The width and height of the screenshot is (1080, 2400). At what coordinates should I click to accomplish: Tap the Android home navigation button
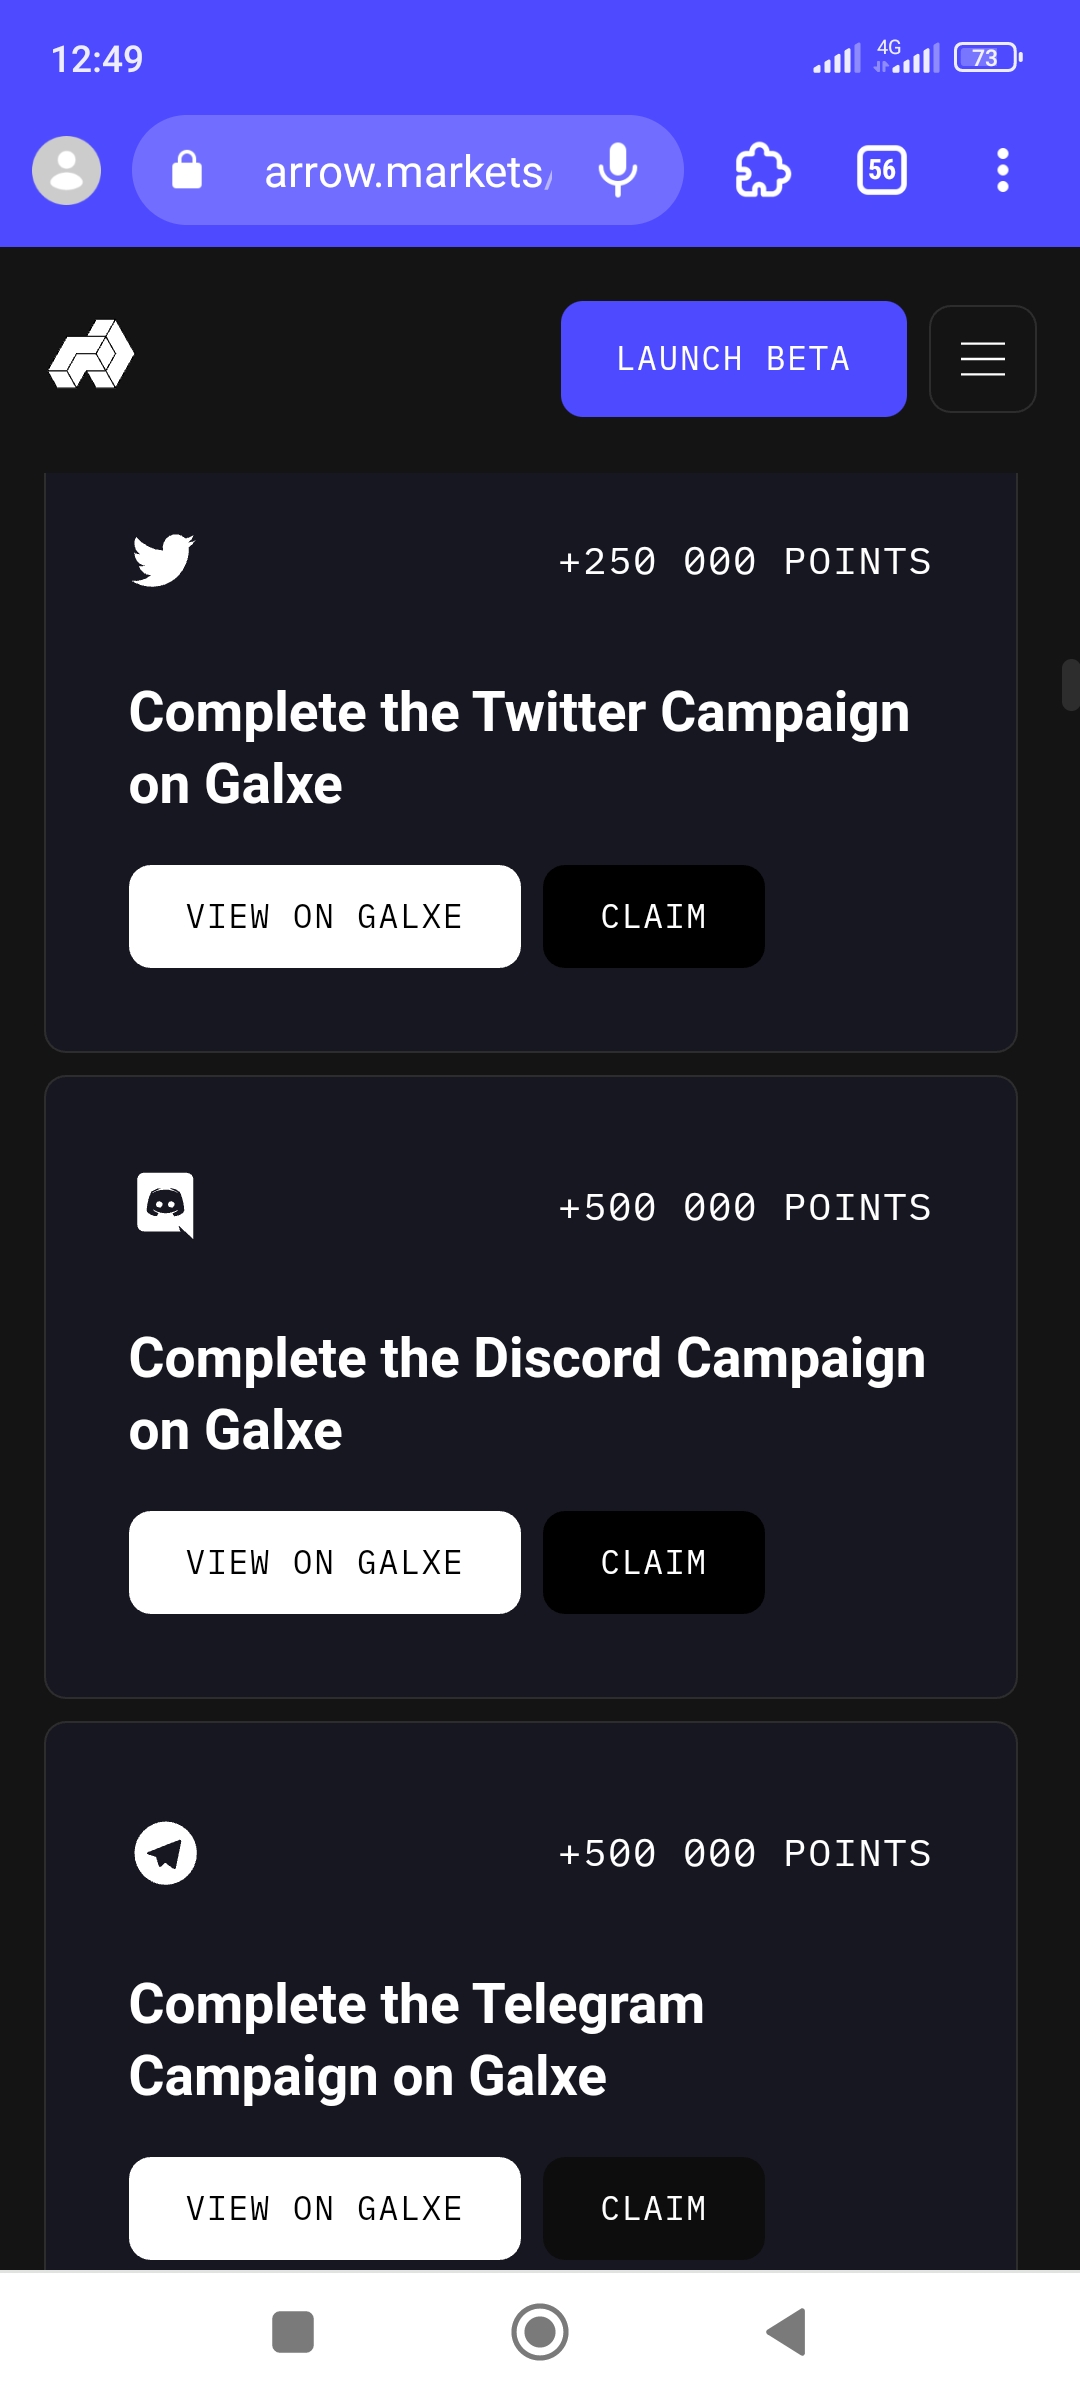[x=540, y=2332]
